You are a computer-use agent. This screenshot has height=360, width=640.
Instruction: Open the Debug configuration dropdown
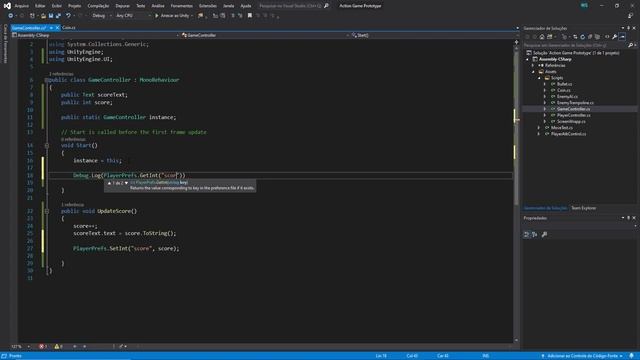tap(101, 16)
